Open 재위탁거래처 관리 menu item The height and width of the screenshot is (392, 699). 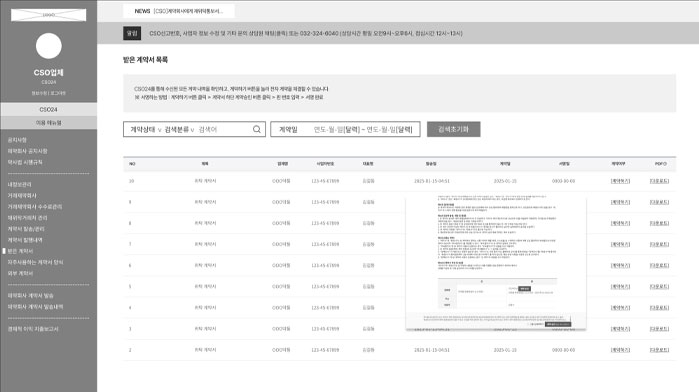point(27,218)
